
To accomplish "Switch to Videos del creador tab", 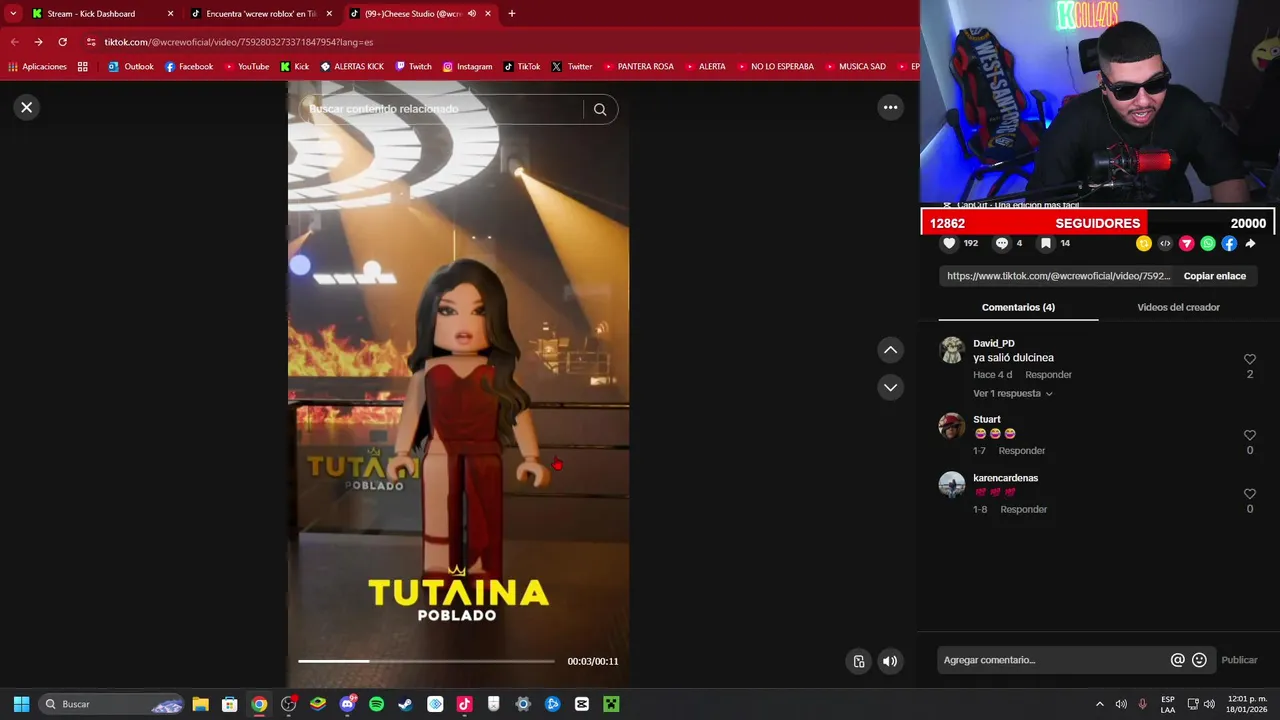I will (x=1178, y=307).
